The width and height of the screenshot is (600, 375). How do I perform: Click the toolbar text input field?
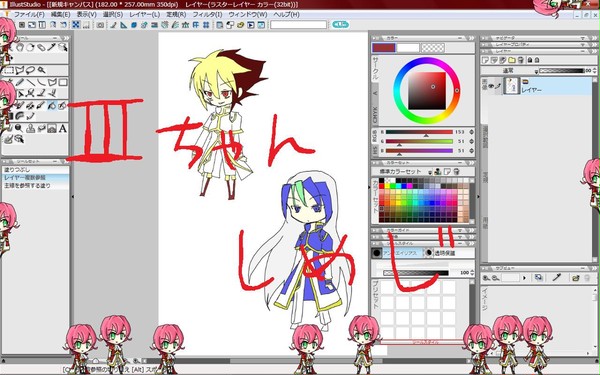coord(298,25)
